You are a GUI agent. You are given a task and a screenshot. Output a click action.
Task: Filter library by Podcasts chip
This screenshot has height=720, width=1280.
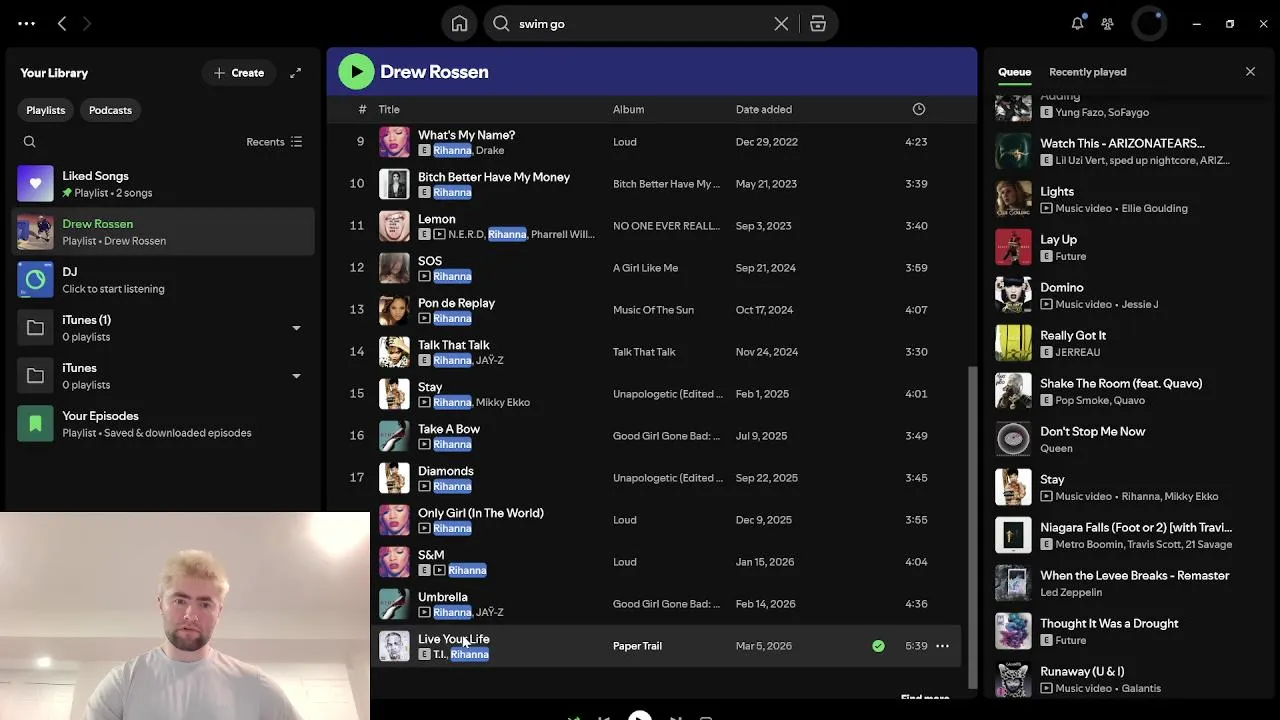click(110, 110)
